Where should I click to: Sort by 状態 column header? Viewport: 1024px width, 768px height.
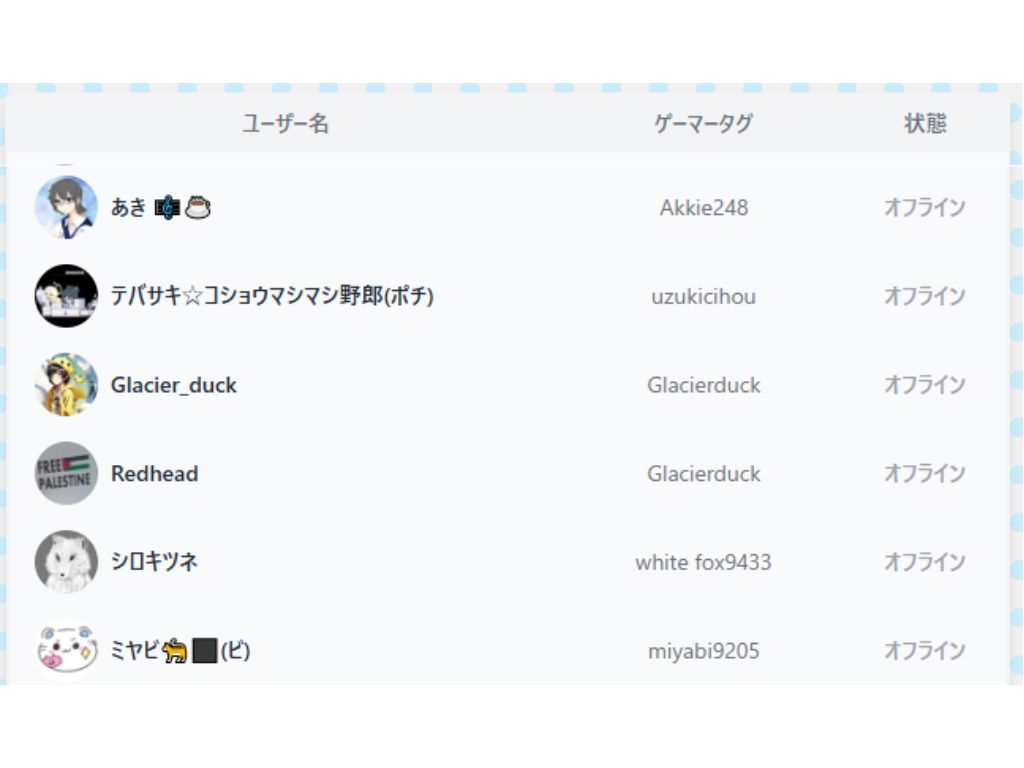[925, 124]
